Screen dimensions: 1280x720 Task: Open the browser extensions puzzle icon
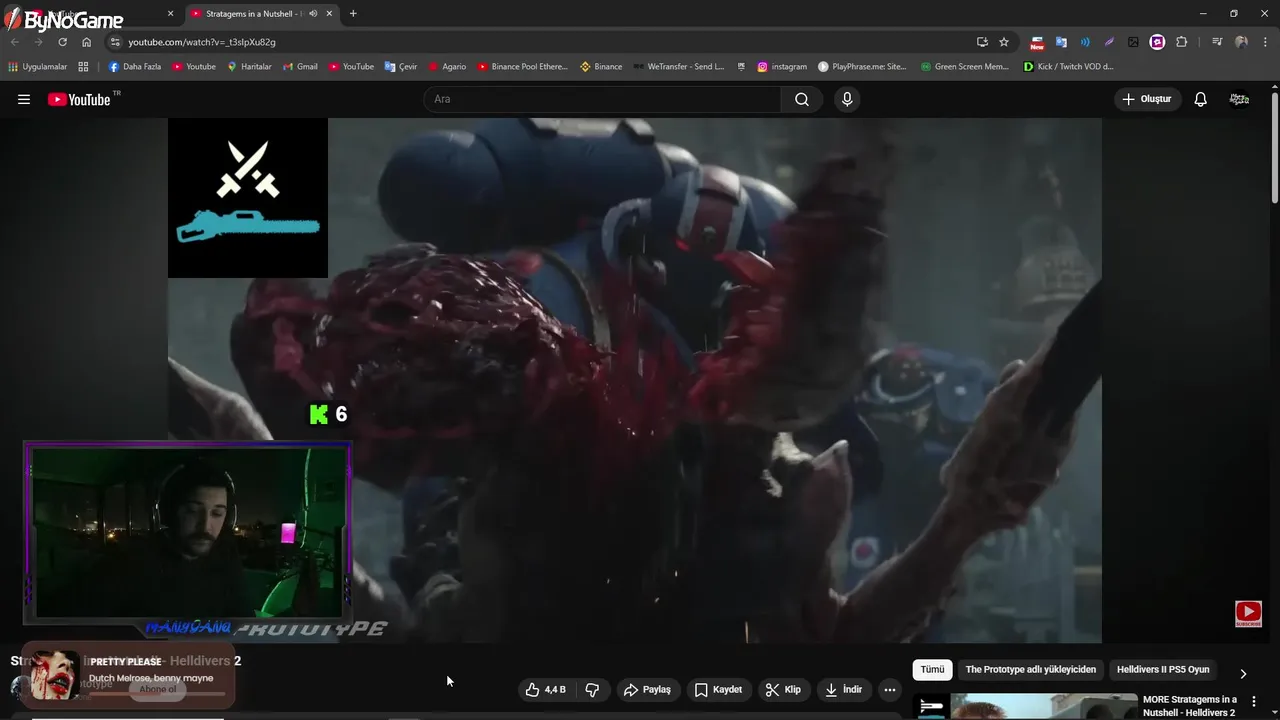pyautogui.click(x=1181, y=42)
